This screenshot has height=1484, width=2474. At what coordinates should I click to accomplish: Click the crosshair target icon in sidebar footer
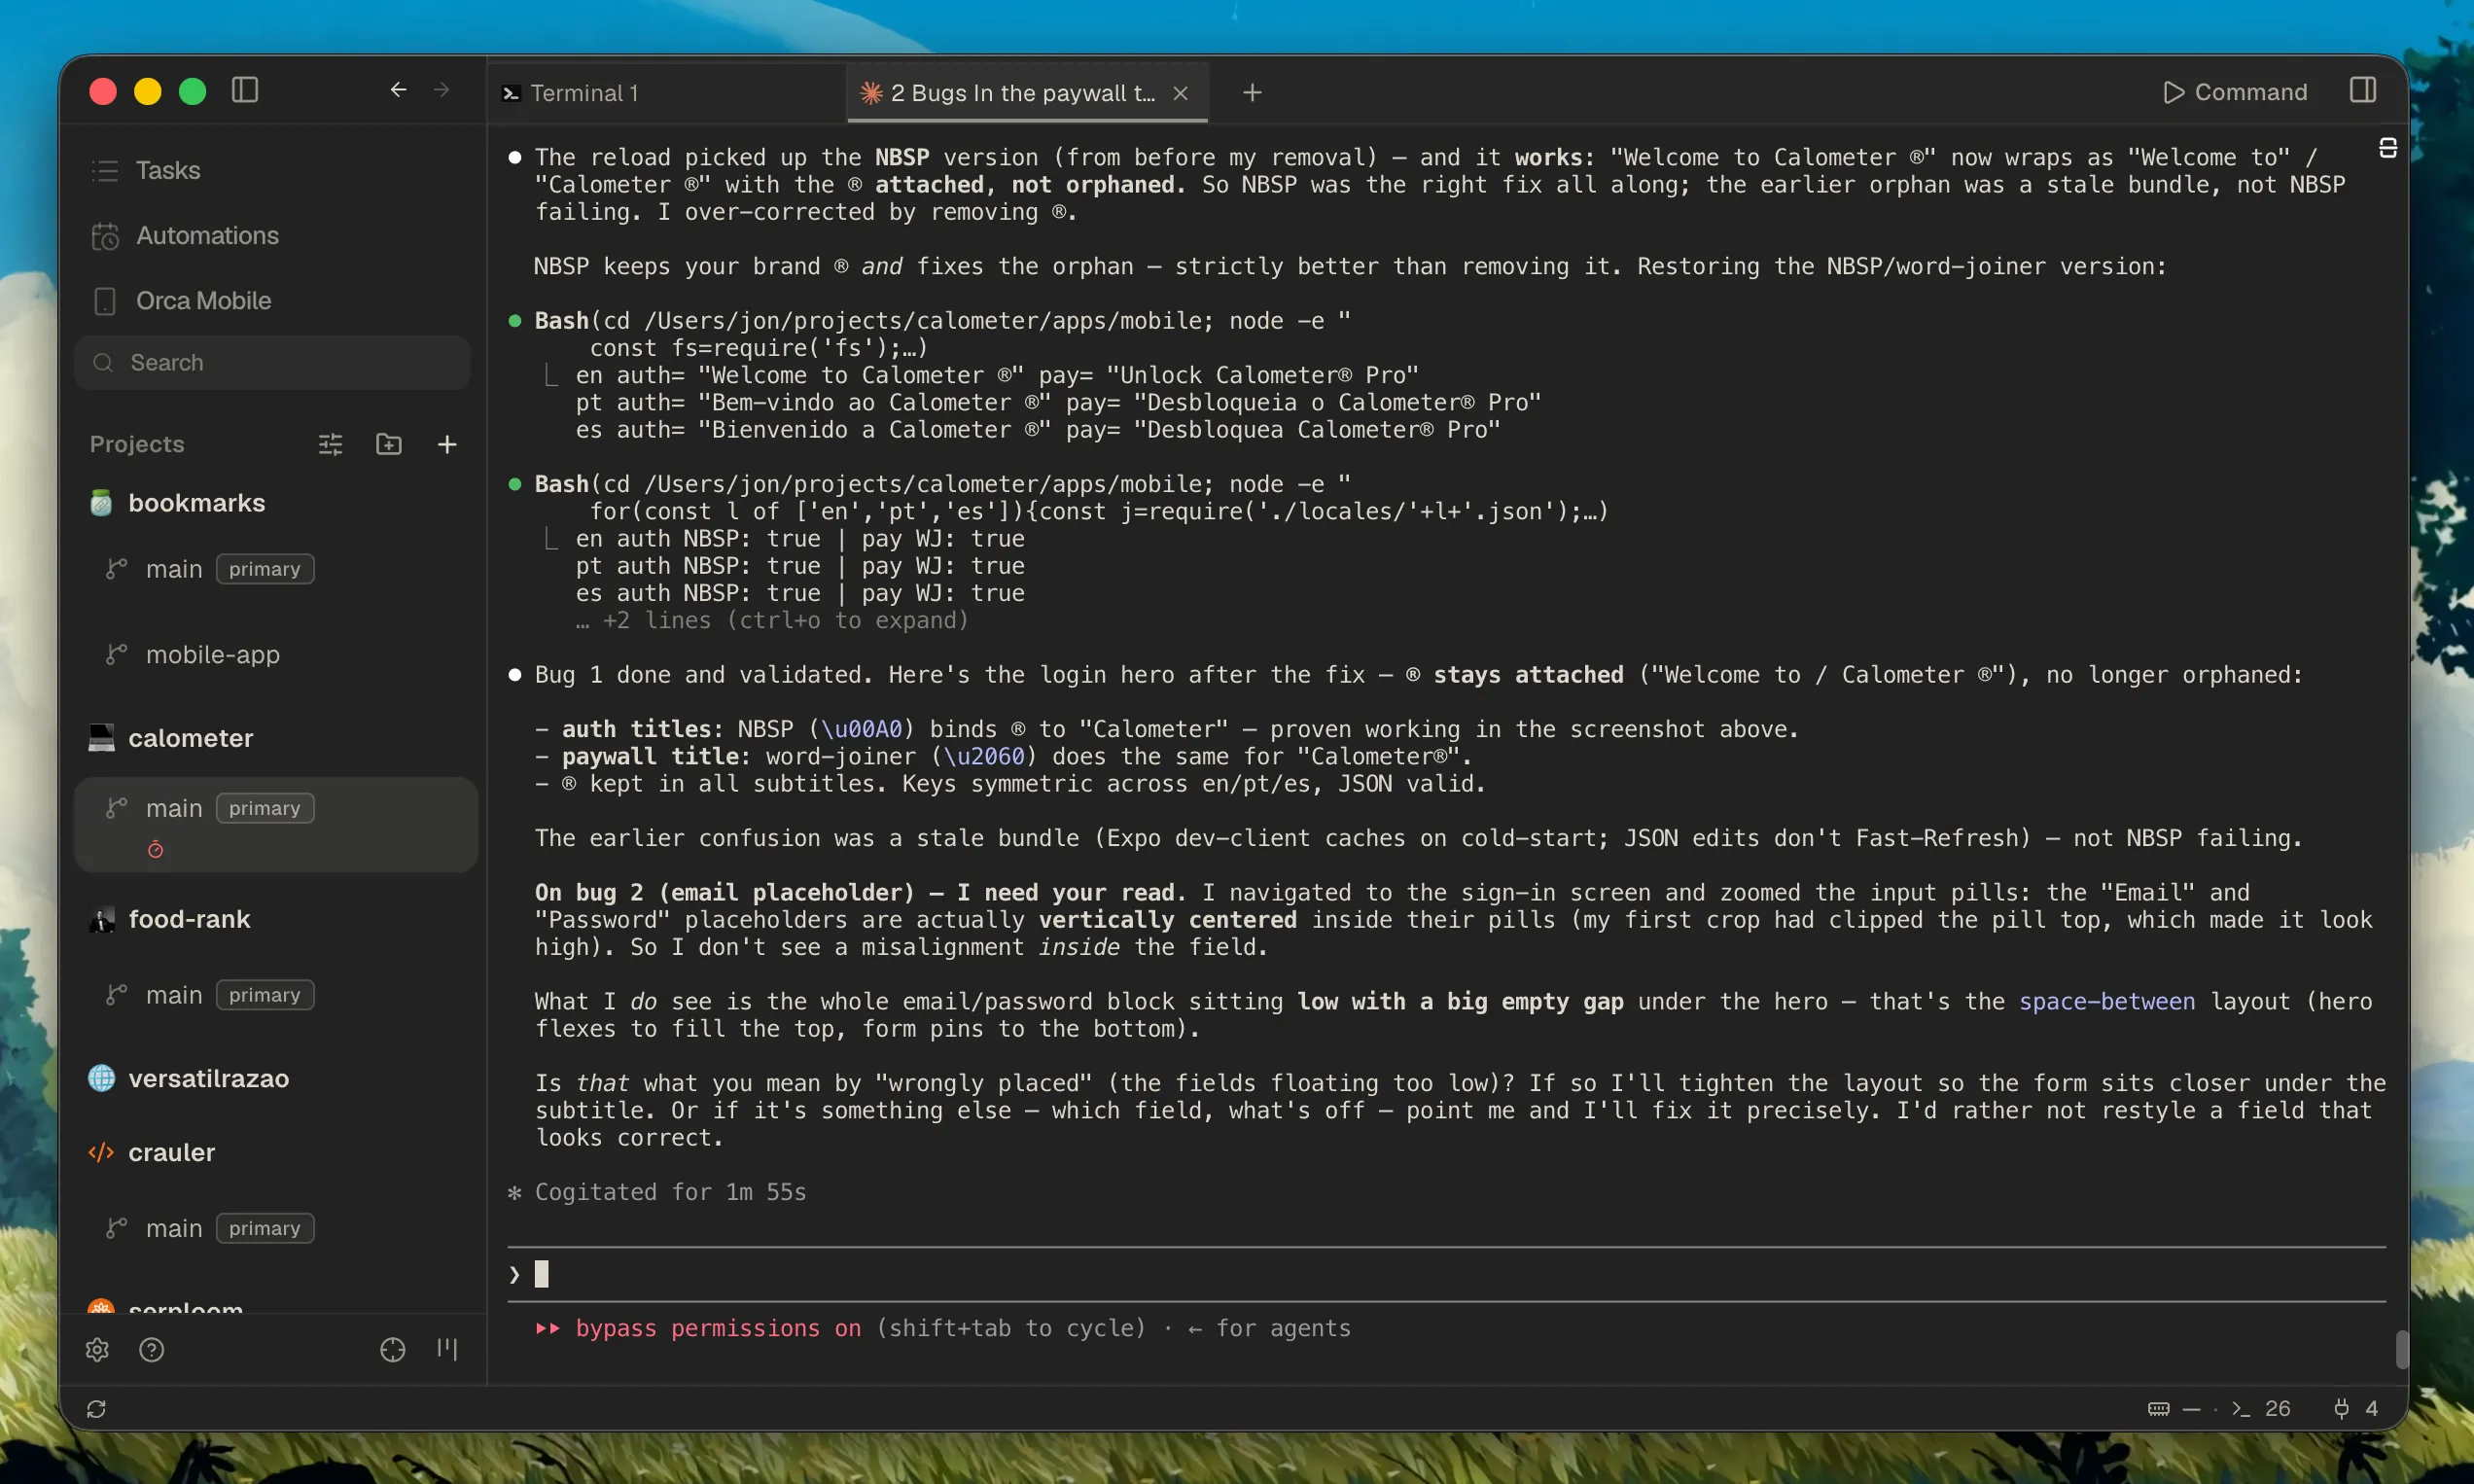pos(393,1350)
